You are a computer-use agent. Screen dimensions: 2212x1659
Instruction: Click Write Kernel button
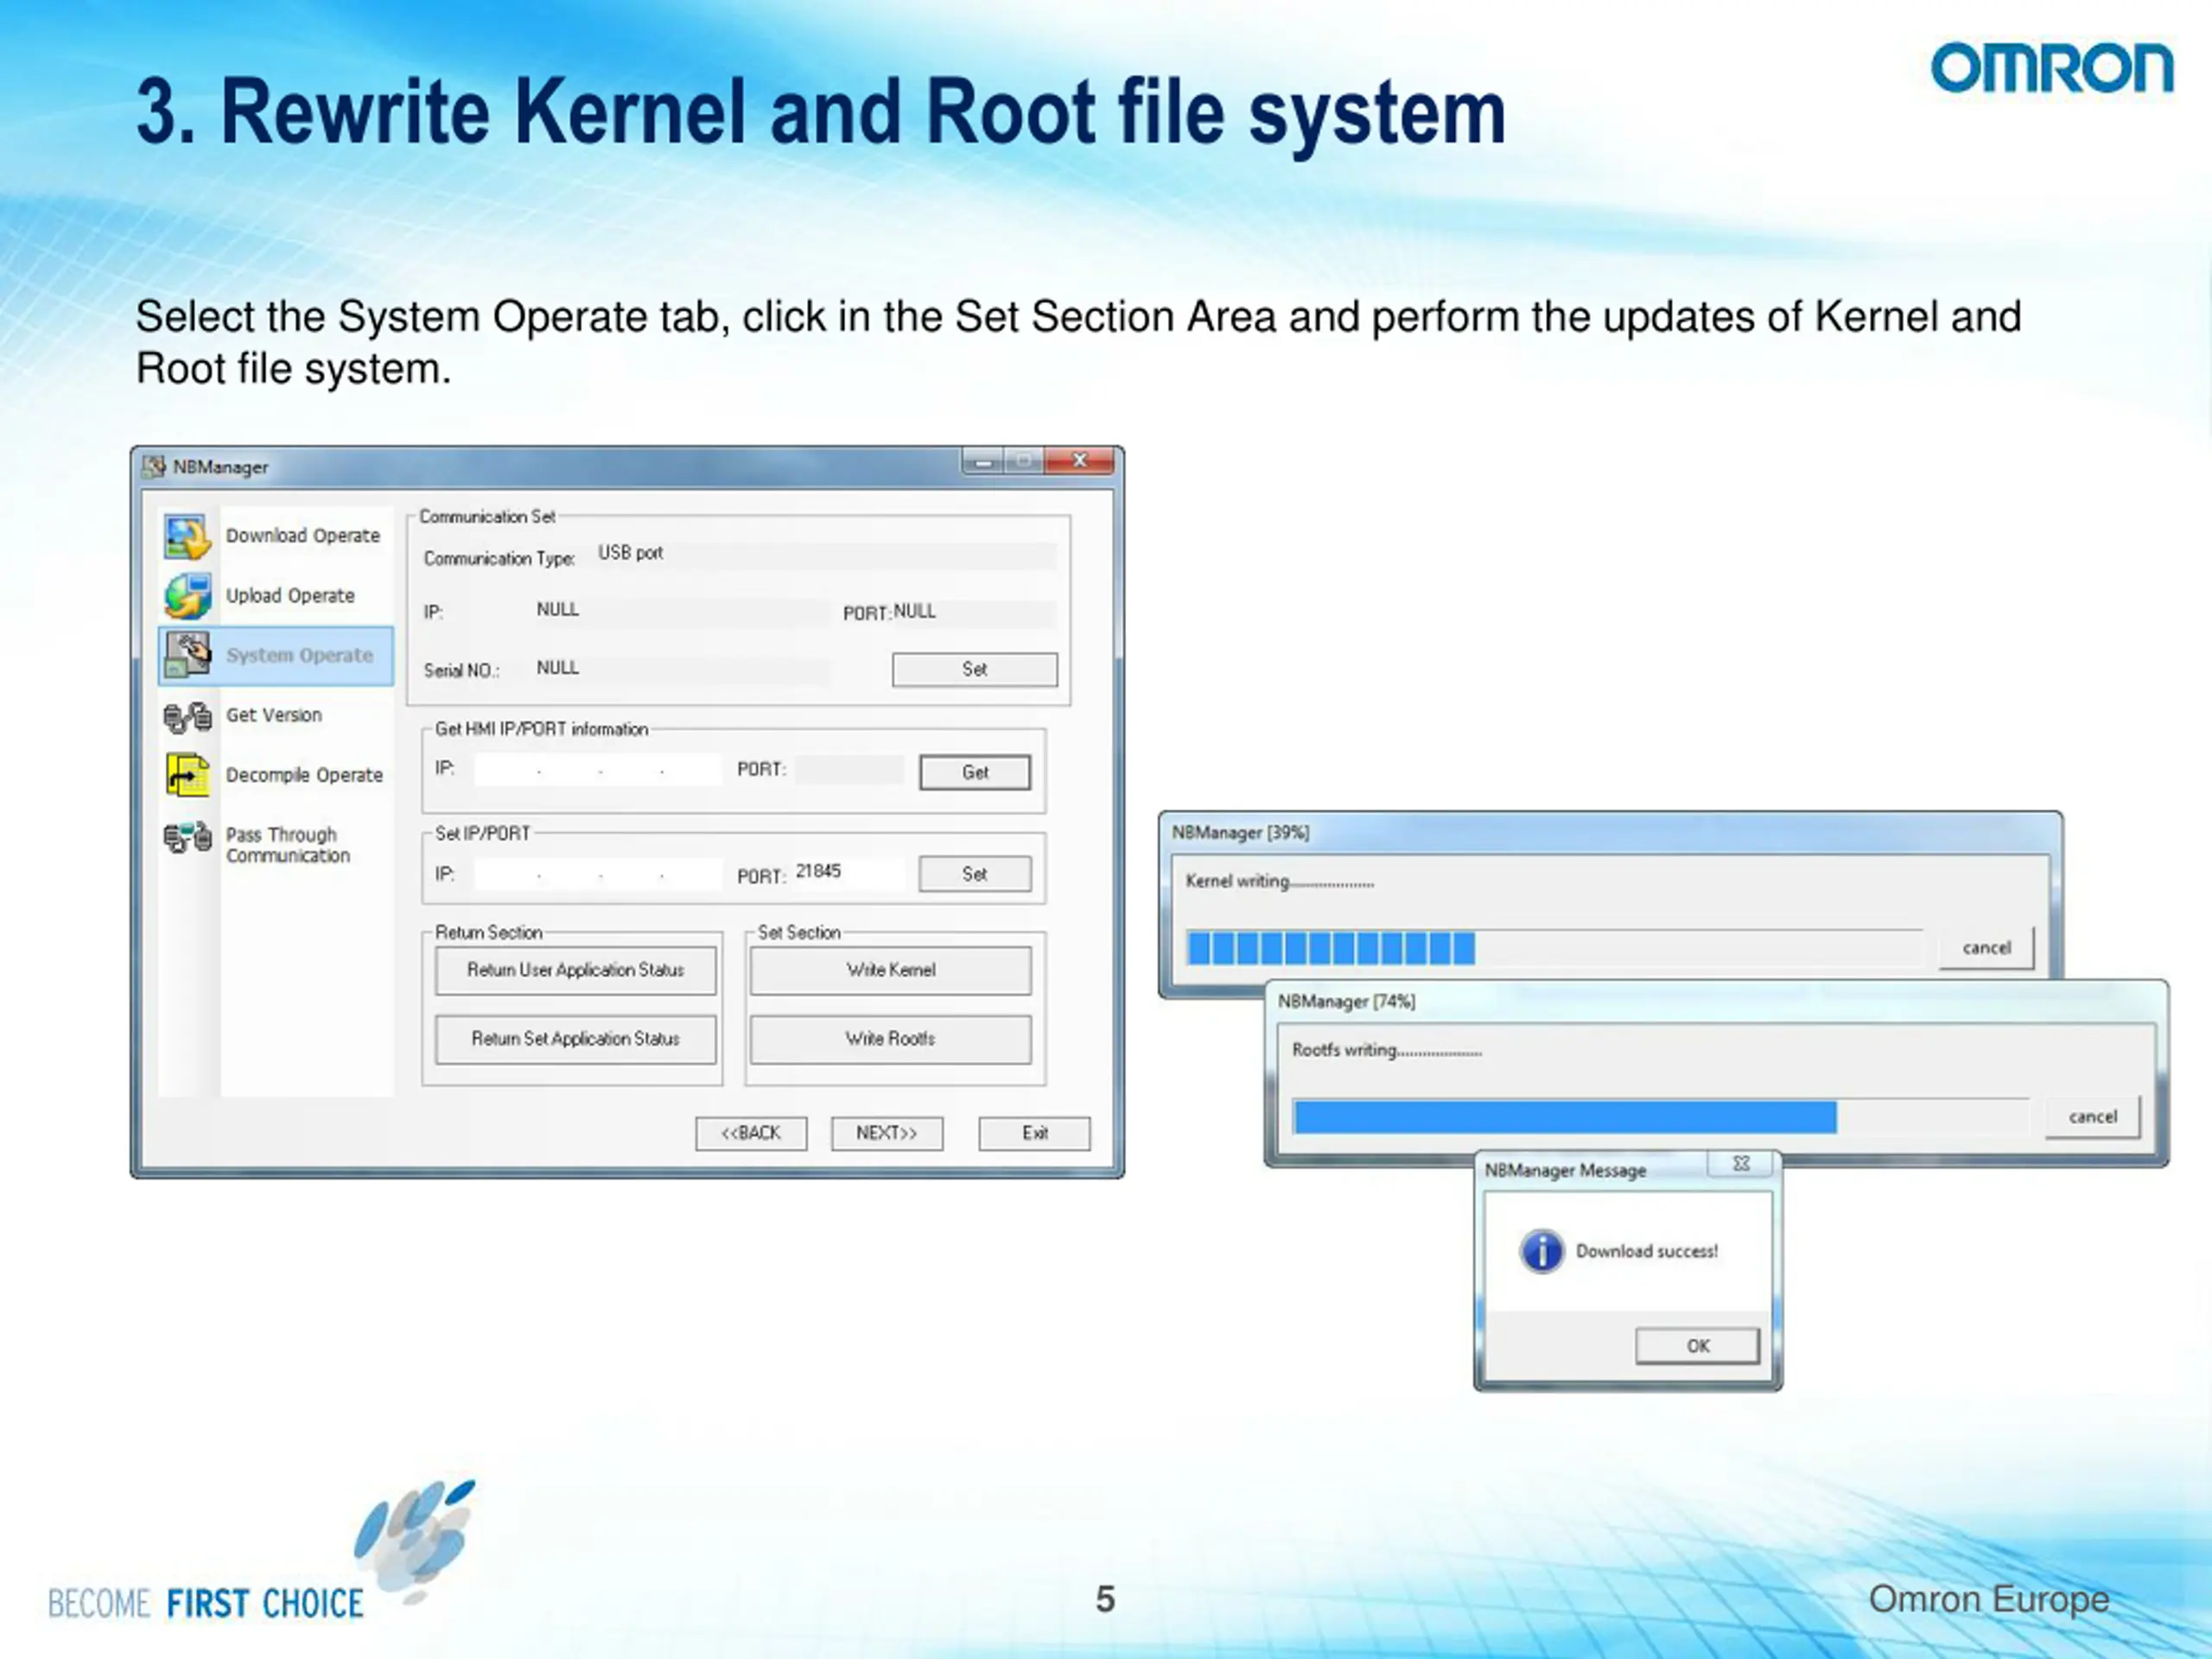coord(890,970)
